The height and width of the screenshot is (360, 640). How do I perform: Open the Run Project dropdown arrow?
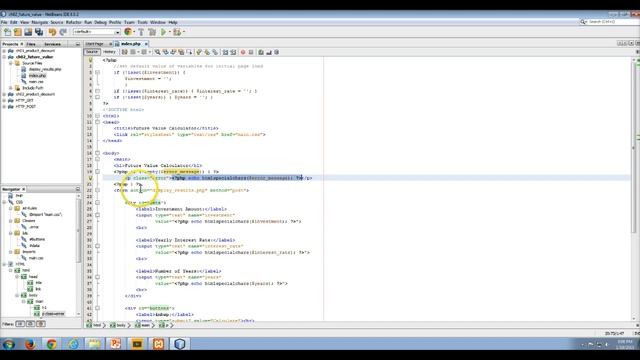[x=169, y=32]
